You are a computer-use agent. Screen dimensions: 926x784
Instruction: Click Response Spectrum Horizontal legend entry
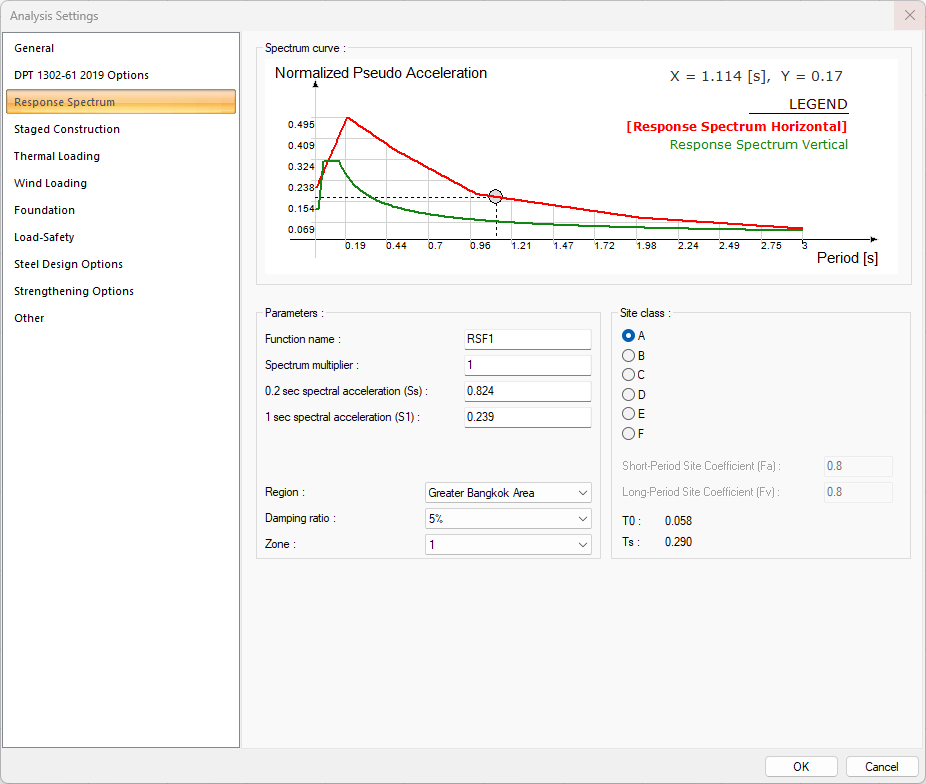pos(736,127)
